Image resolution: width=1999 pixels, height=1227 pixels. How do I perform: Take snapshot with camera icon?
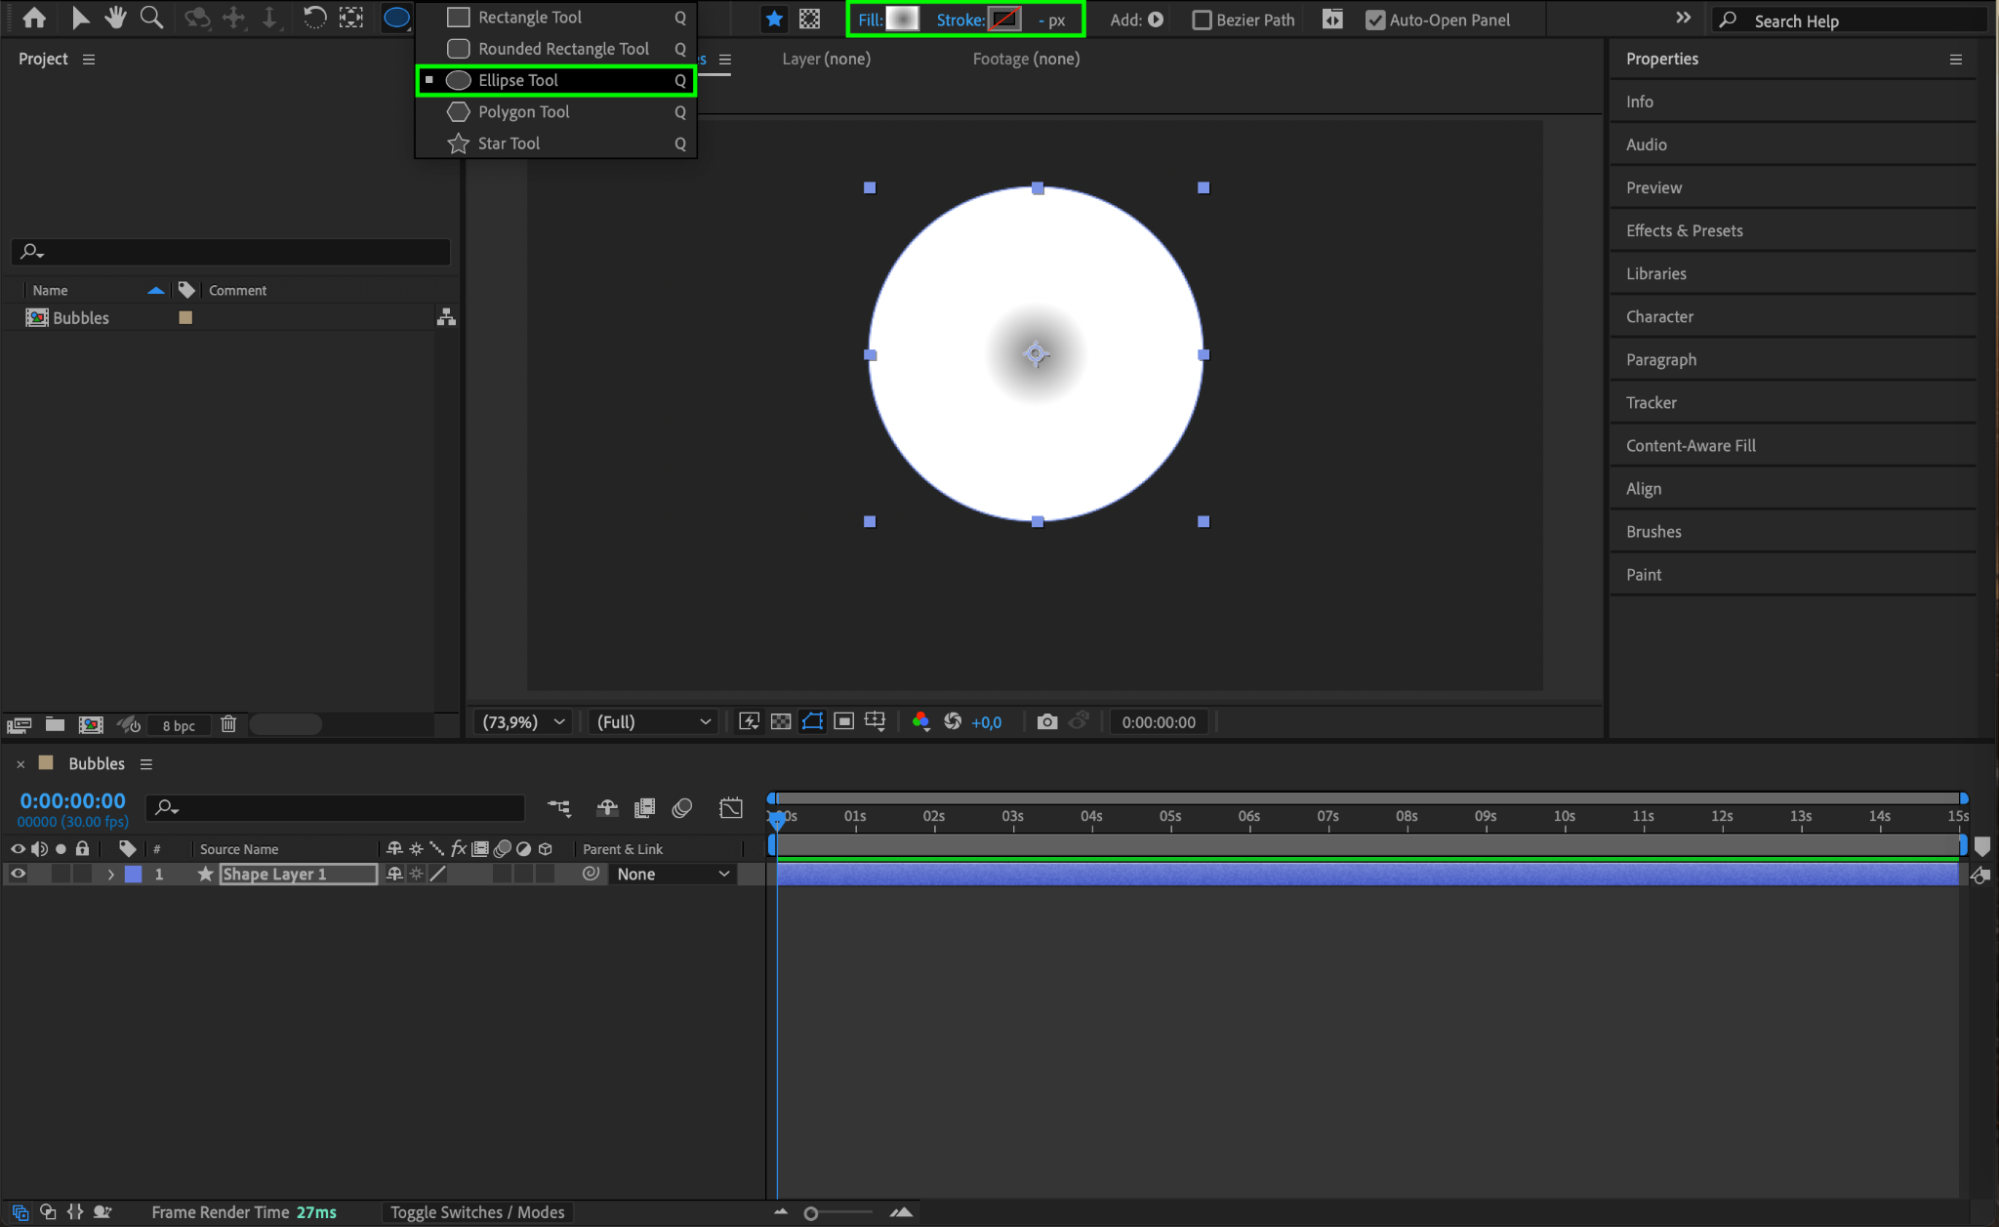click(x=1046, y=722)
